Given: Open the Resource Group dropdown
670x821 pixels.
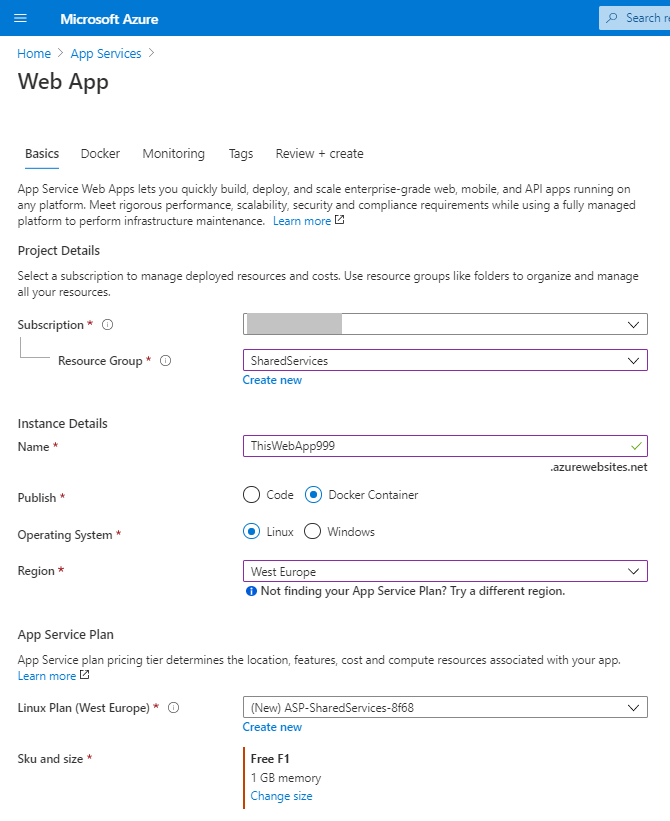Looking at the screenshot, I should tap(445, 360).
